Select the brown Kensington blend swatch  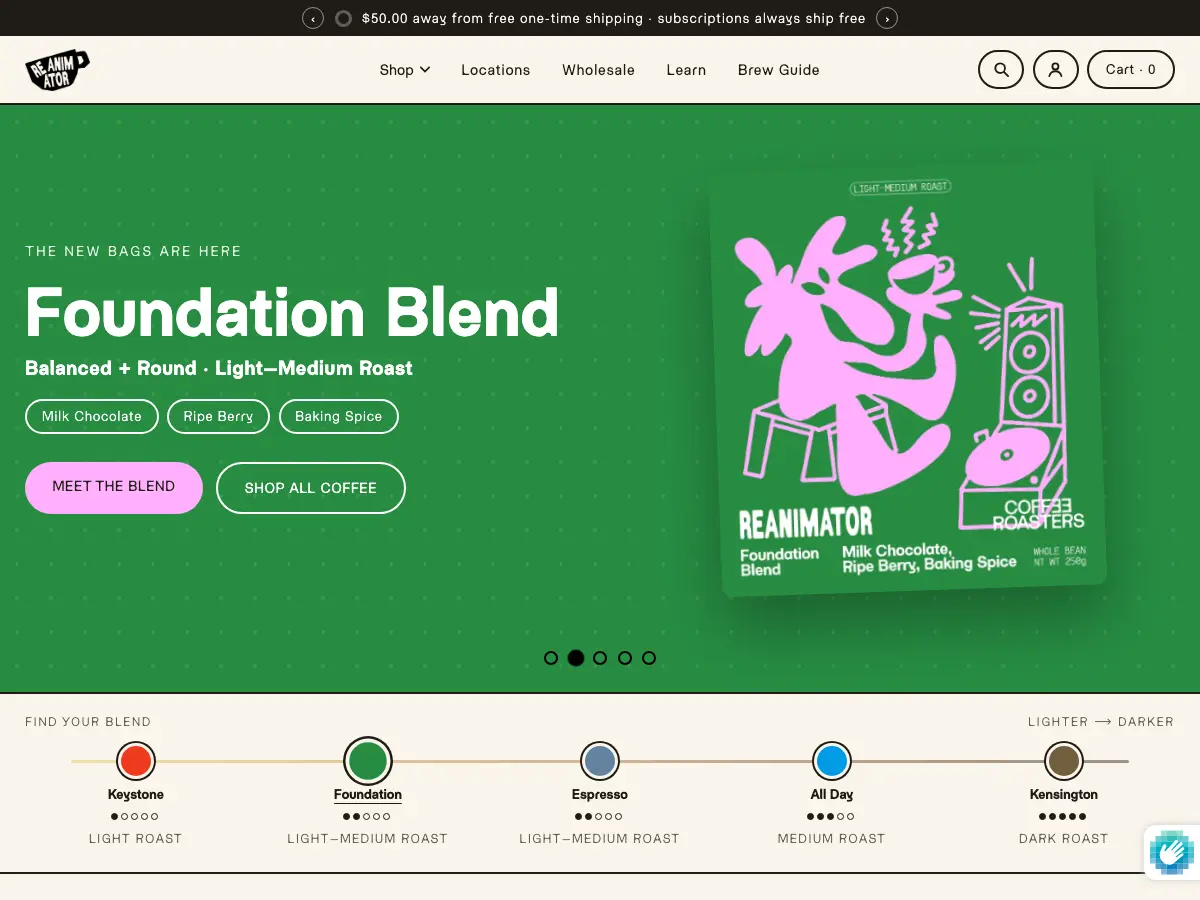click(x=1063, y=761)
